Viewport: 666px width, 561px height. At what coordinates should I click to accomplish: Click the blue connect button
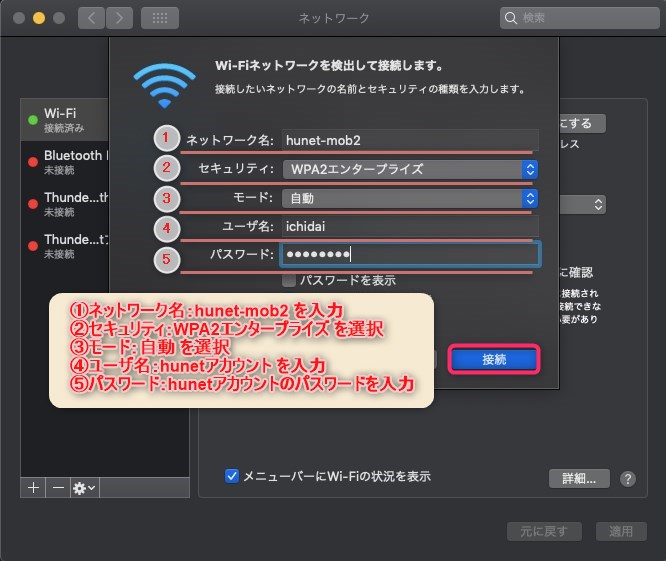[494, 358]
